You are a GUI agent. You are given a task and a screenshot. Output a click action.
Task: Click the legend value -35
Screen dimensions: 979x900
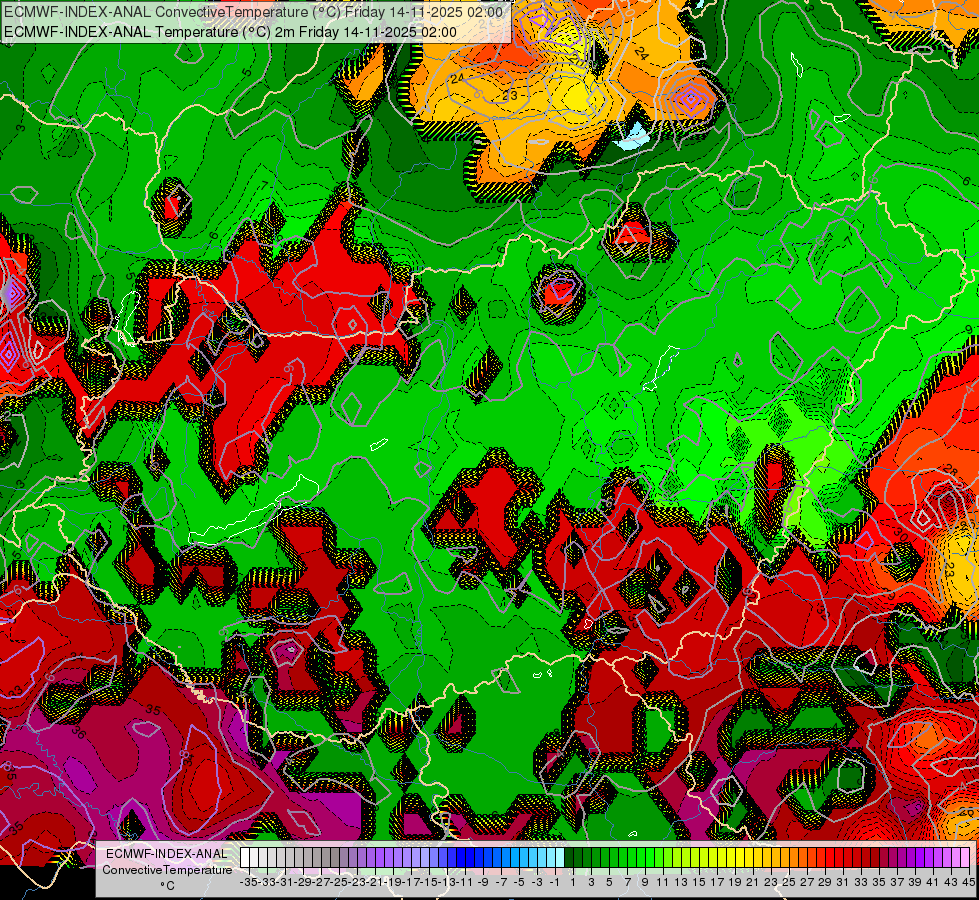249,883
